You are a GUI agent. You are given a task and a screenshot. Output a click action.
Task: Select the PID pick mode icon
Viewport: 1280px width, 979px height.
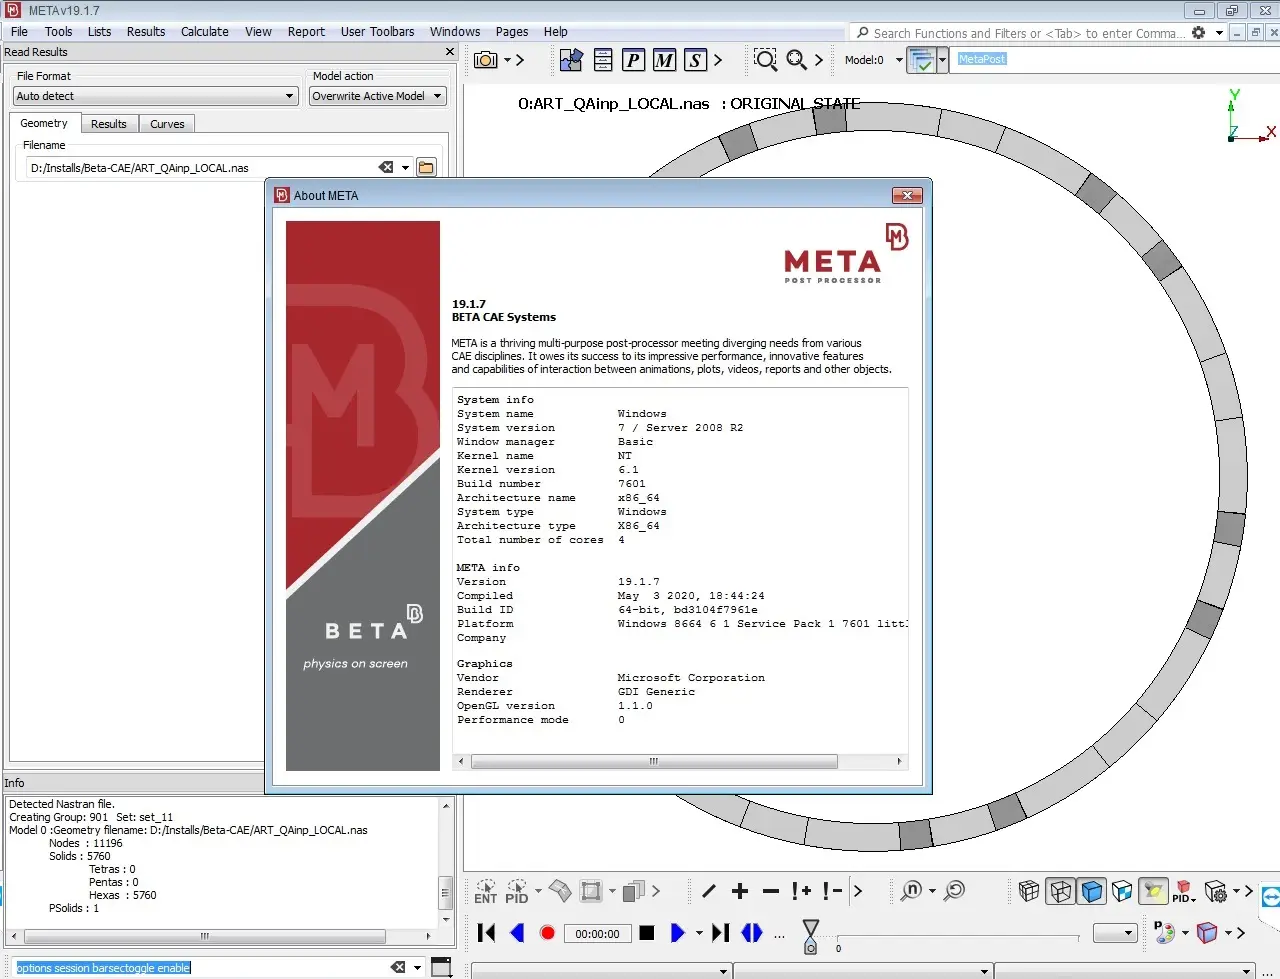517,891
